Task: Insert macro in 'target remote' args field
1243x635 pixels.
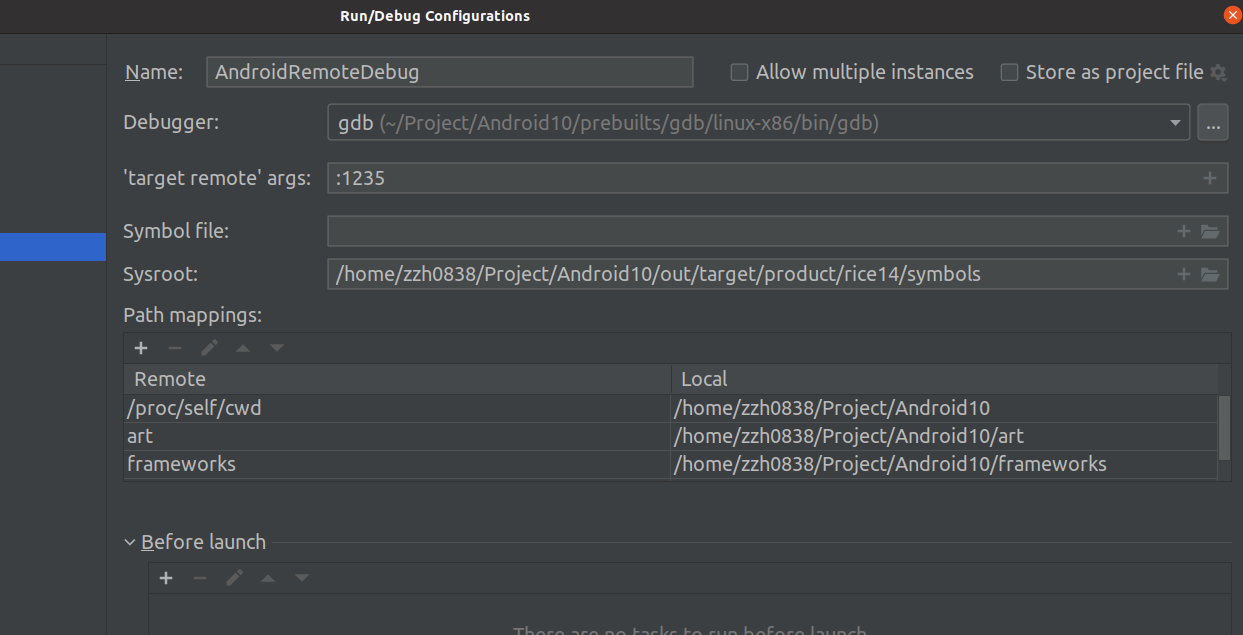Action: (x=1209, y=178)
